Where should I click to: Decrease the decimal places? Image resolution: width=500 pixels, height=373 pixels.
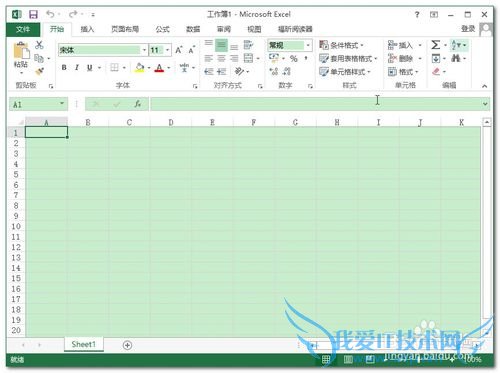click(287, 71)
